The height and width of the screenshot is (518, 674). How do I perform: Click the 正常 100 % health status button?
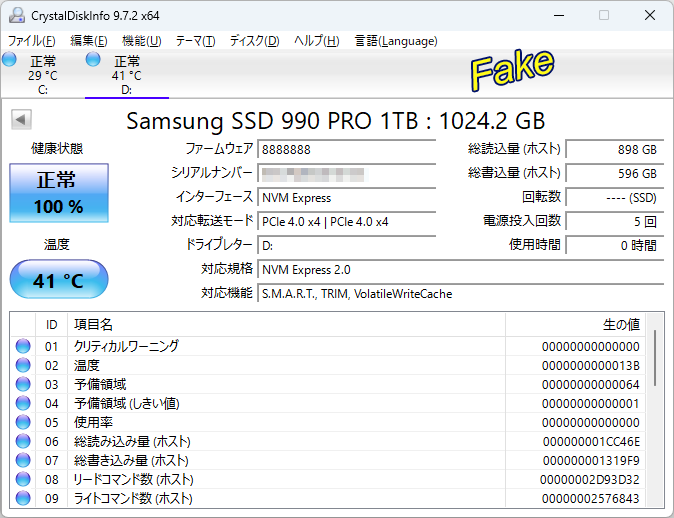[x=59, y=193]
